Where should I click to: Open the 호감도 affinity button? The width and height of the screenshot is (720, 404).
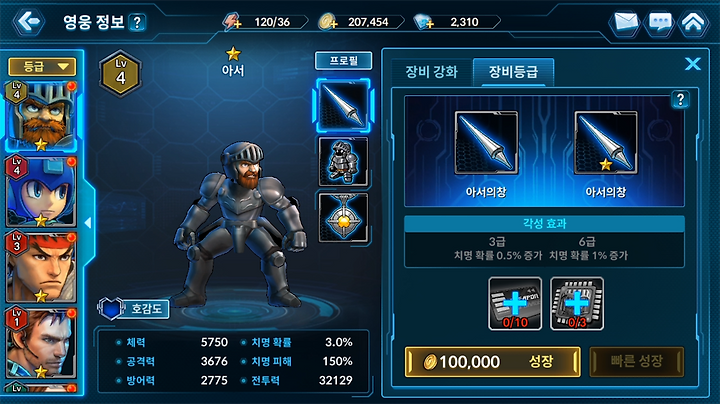[x=134, y=309]
